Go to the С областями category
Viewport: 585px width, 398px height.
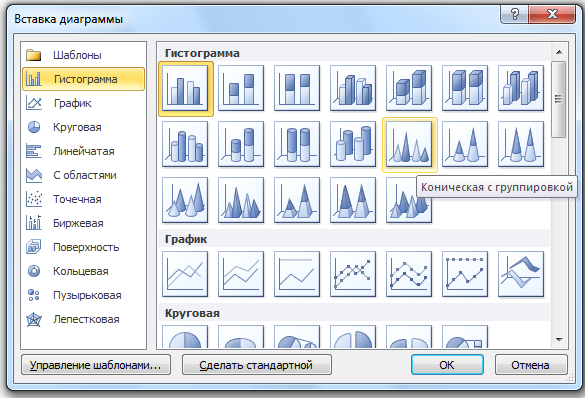pos(84,175)
